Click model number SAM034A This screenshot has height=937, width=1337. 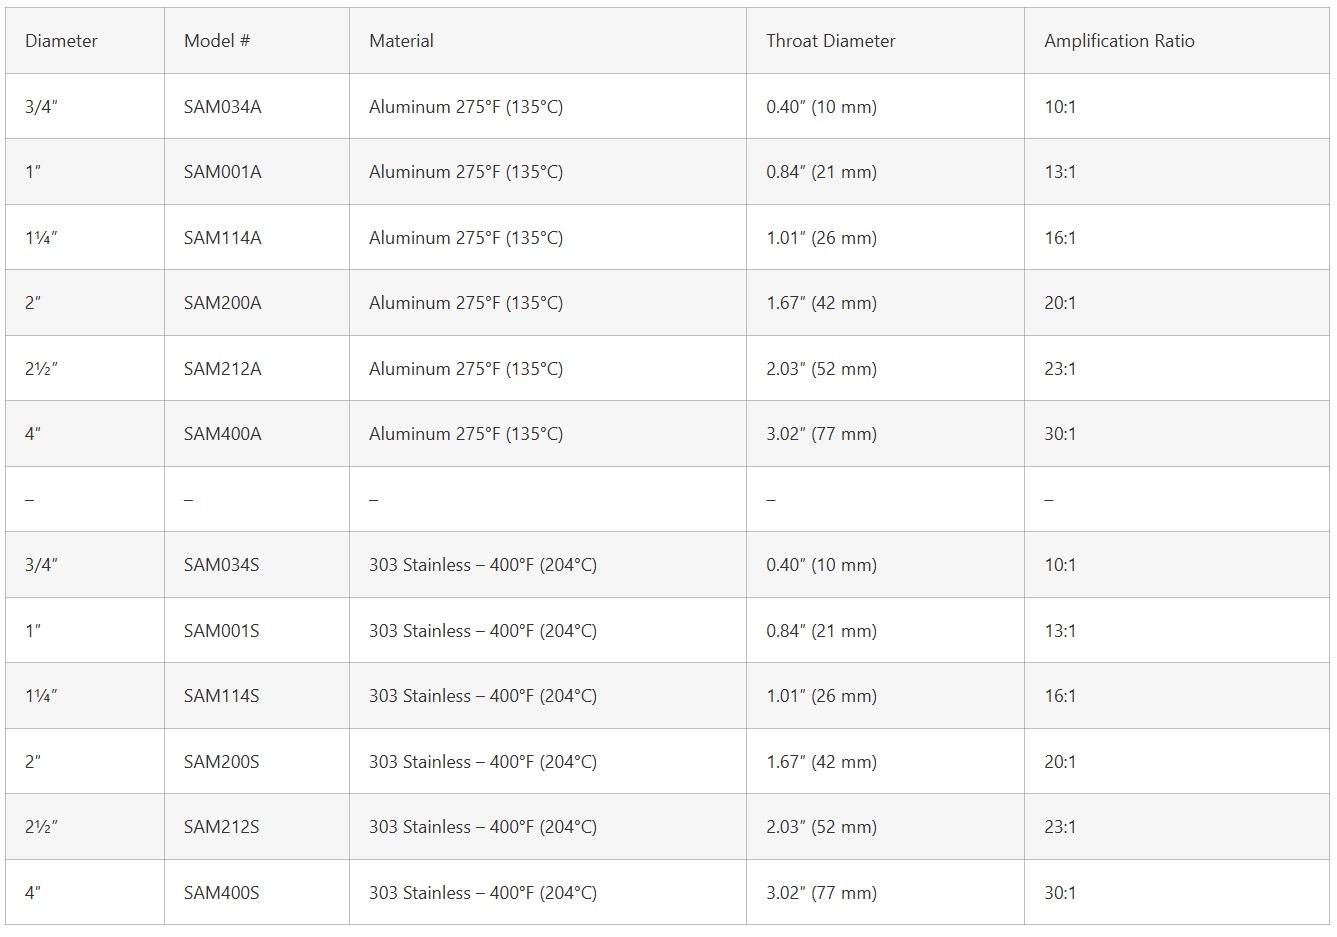(x=222, y=107)
